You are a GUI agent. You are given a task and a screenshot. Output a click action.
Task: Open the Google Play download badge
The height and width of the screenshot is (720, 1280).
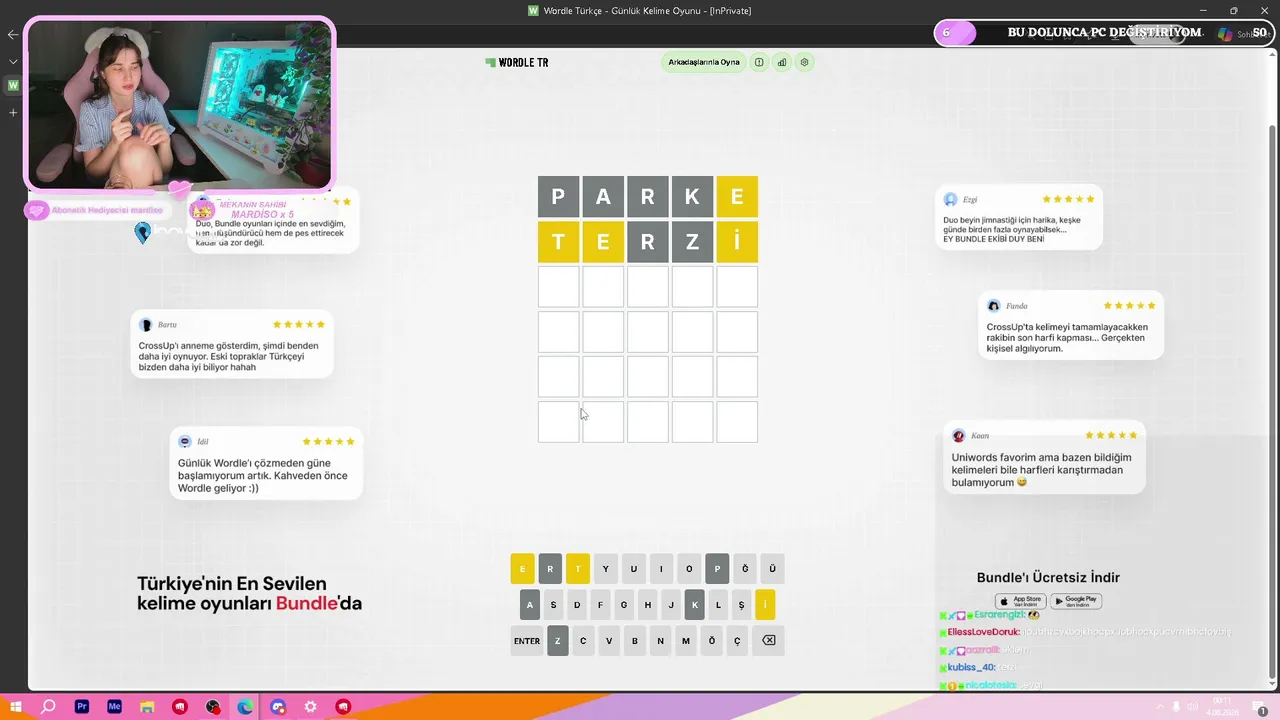pyautogui.click(x=1076, y=601)
